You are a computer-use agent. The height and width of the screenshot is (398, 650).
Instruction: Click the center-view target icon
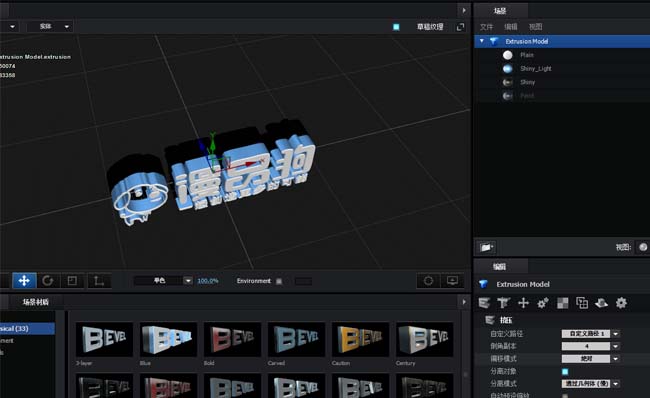[428, 281]
